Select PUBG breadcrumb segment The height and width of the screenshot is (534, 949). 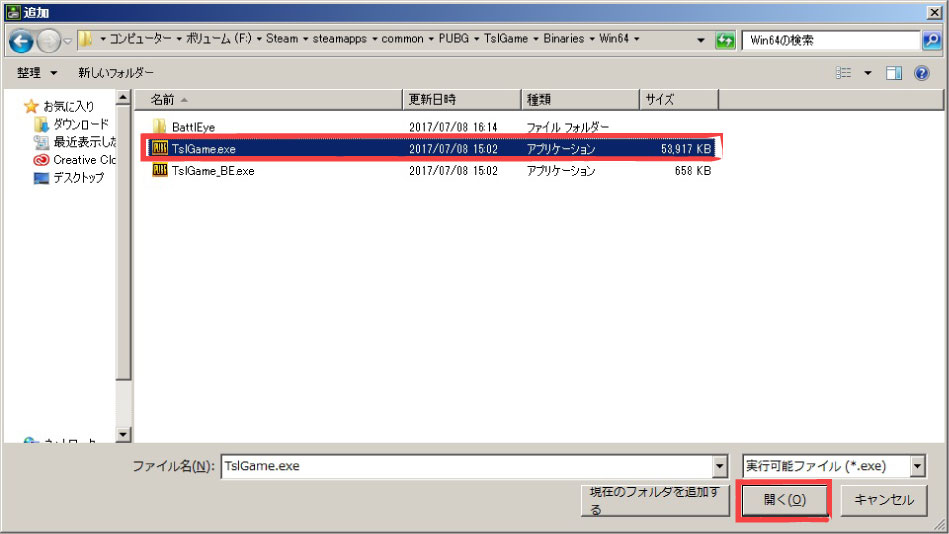tap(454, 39)
